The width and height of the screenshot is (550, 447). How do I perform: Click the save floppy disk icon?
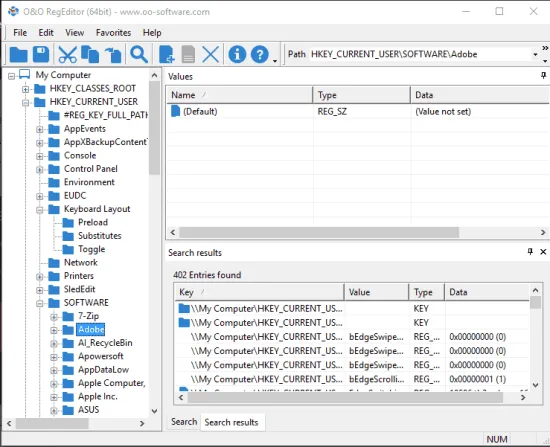click(x=41, y=55)
